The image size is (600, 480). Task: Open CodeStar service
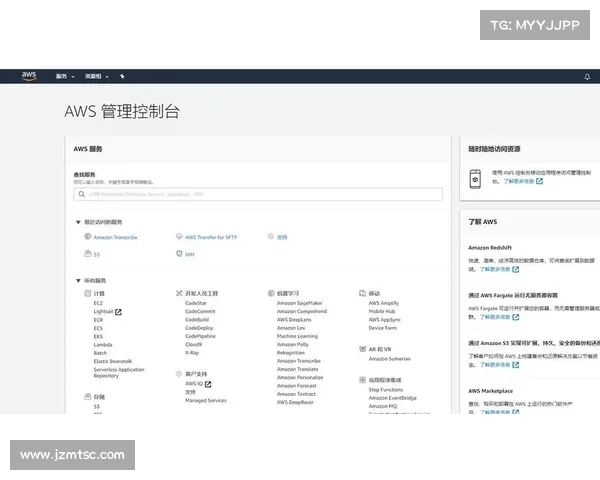pos(196,303)
